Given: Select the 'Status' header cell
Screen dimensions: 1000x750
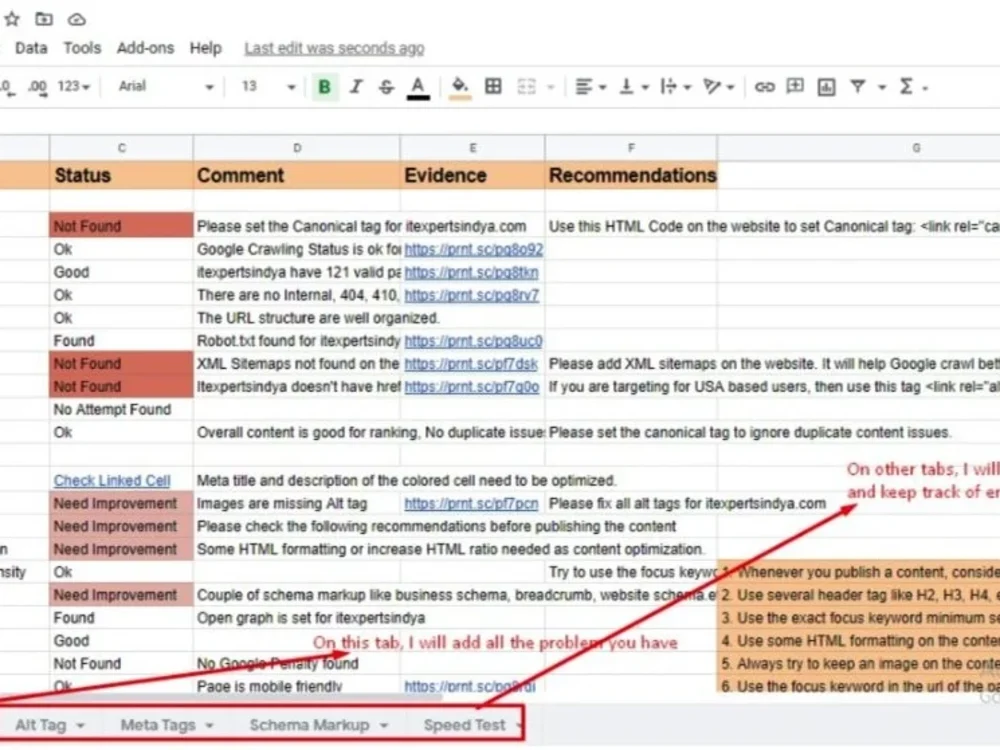Looking at the screenshot, I should tap(121, 175).
